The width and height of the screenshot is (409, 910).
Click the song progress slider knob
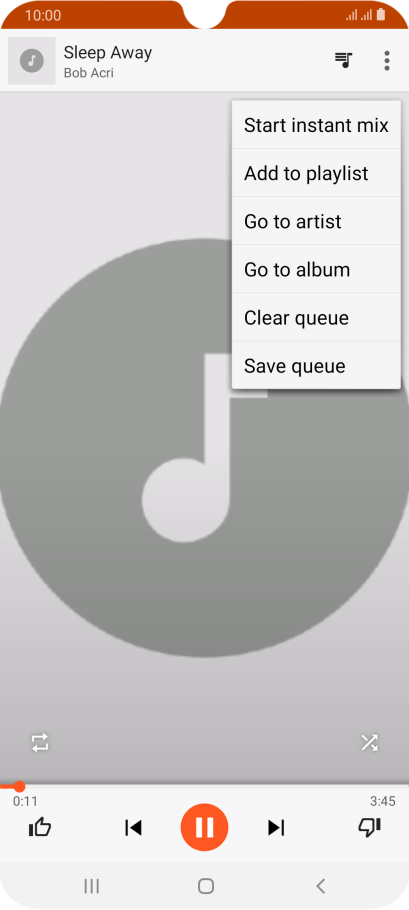19,786
